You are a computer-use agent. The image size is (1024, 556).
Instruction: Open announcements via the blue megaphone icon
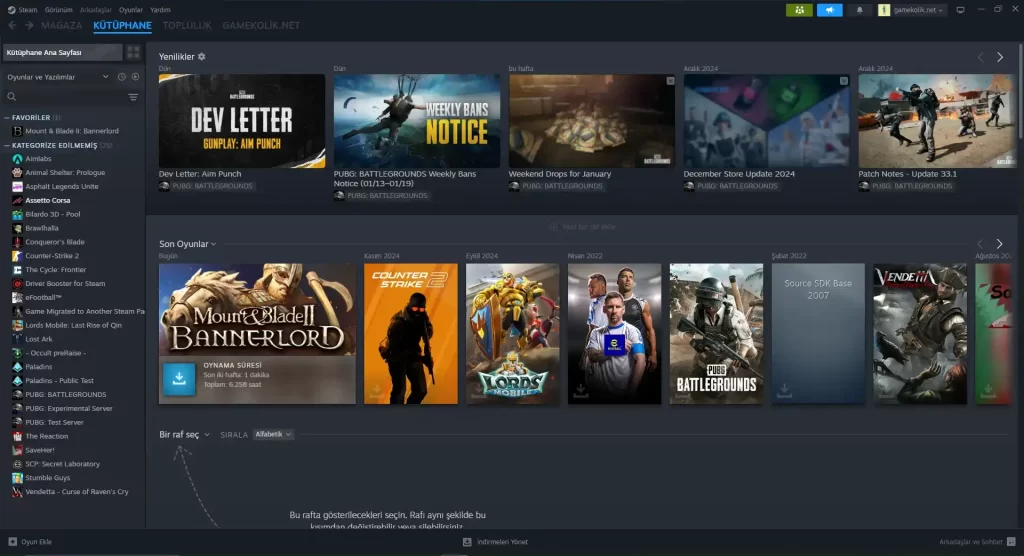click(829, 10)
